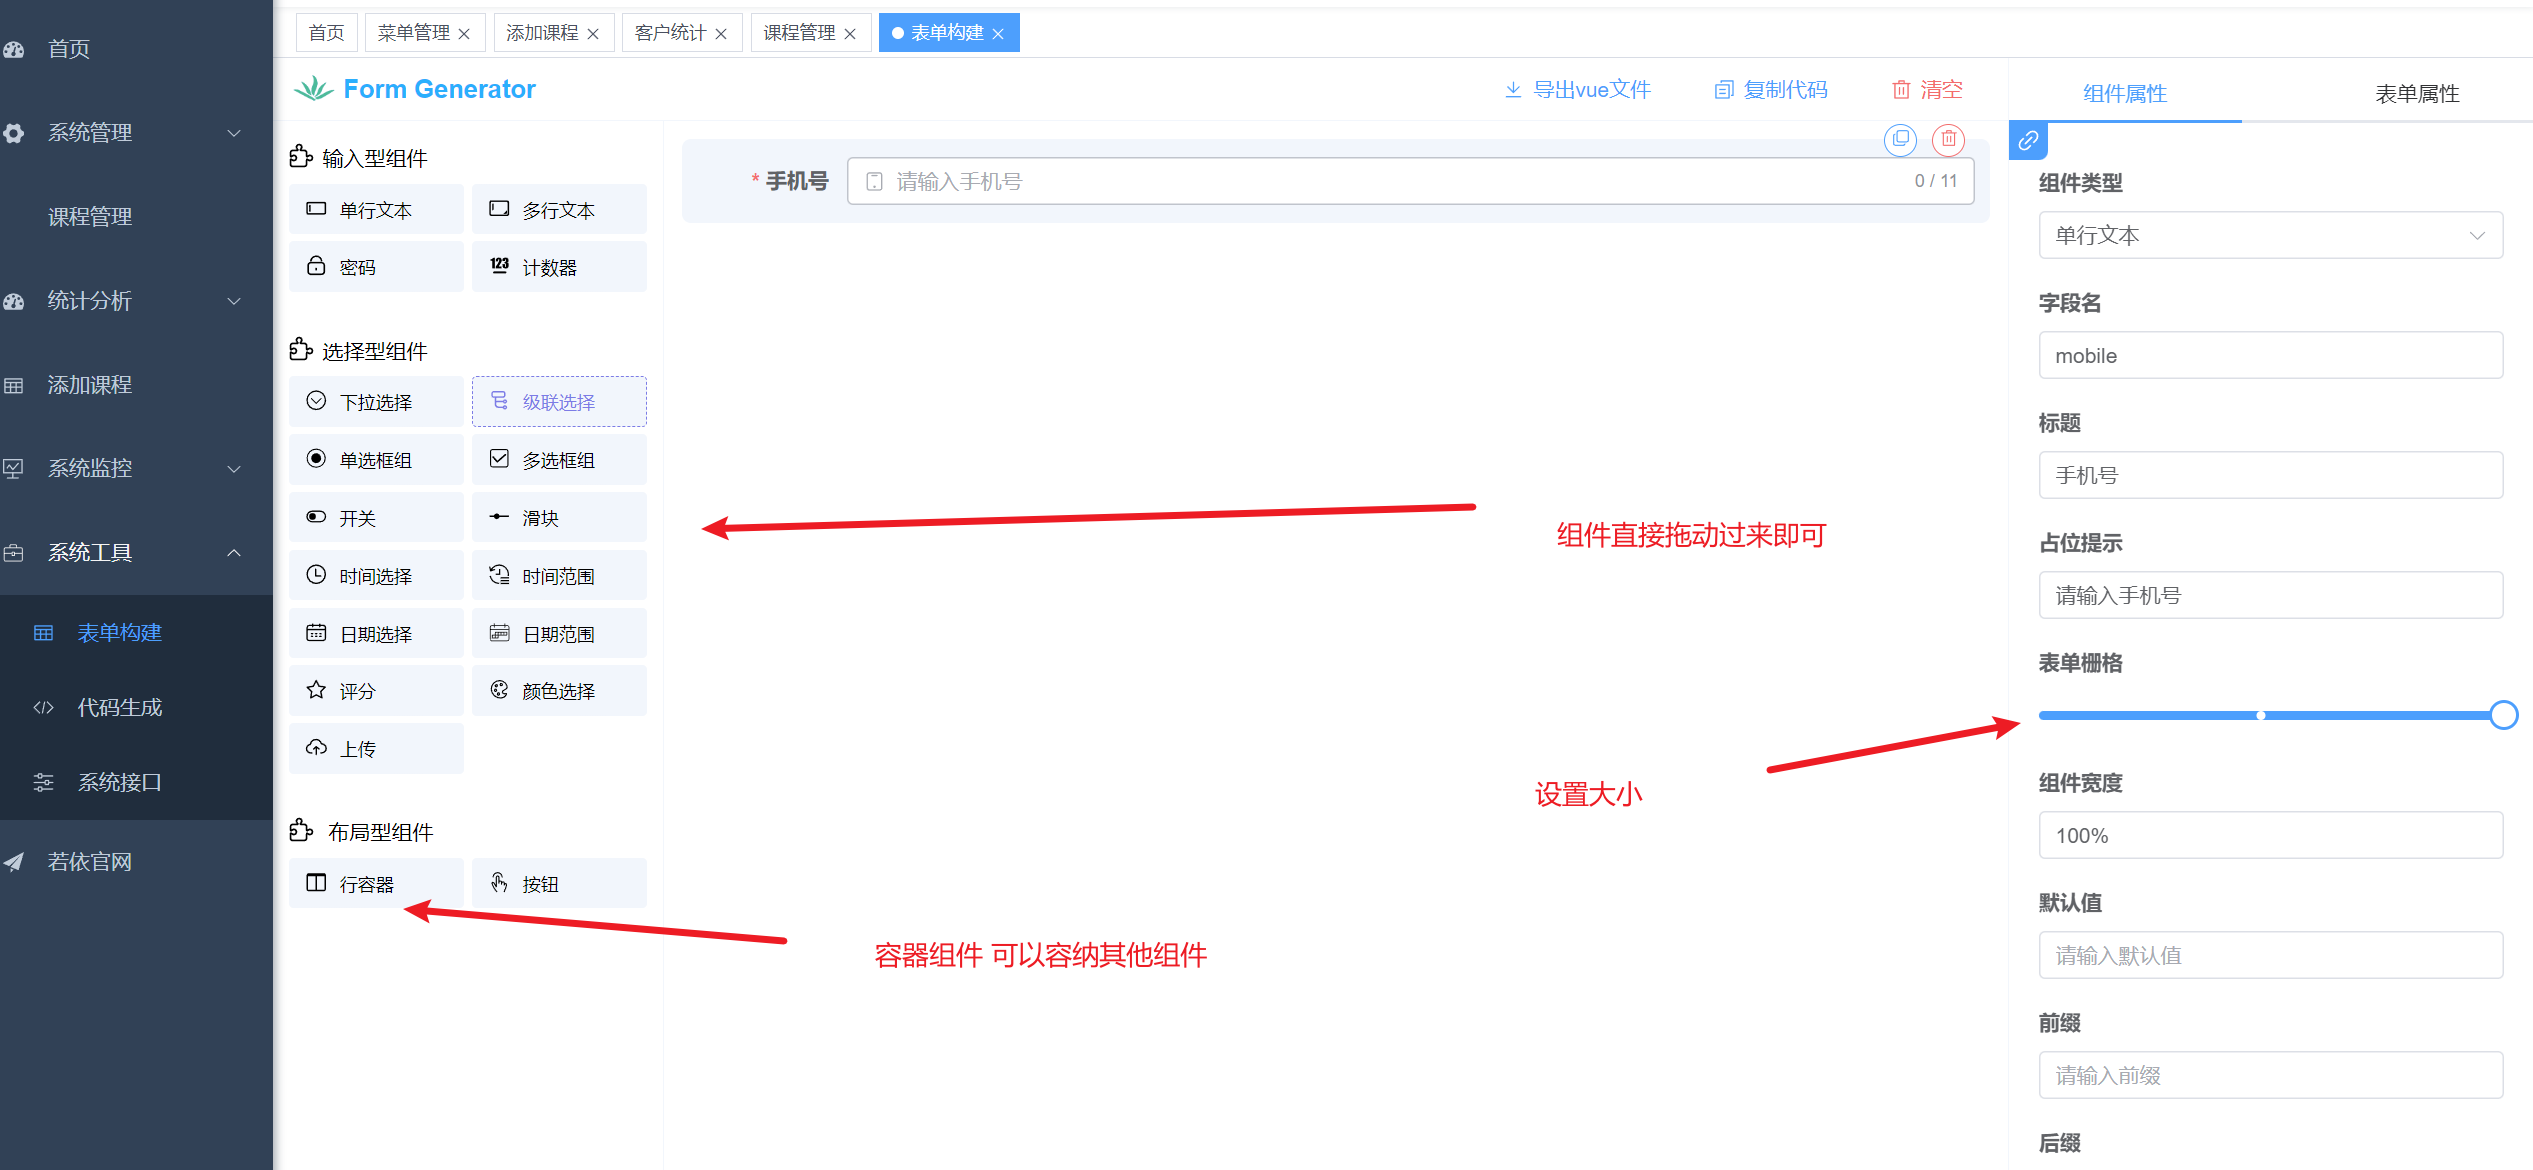
Task: Click the 计数器 counter component
Action: point(558,267)
